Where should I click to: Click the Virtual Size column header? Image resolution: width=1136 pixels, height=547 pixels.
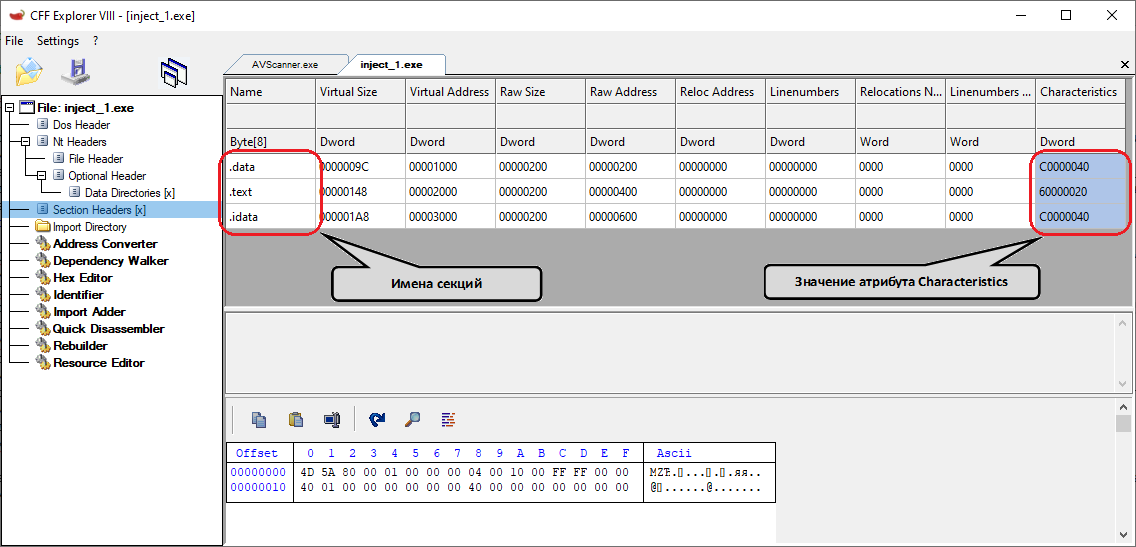pos(360,92)
